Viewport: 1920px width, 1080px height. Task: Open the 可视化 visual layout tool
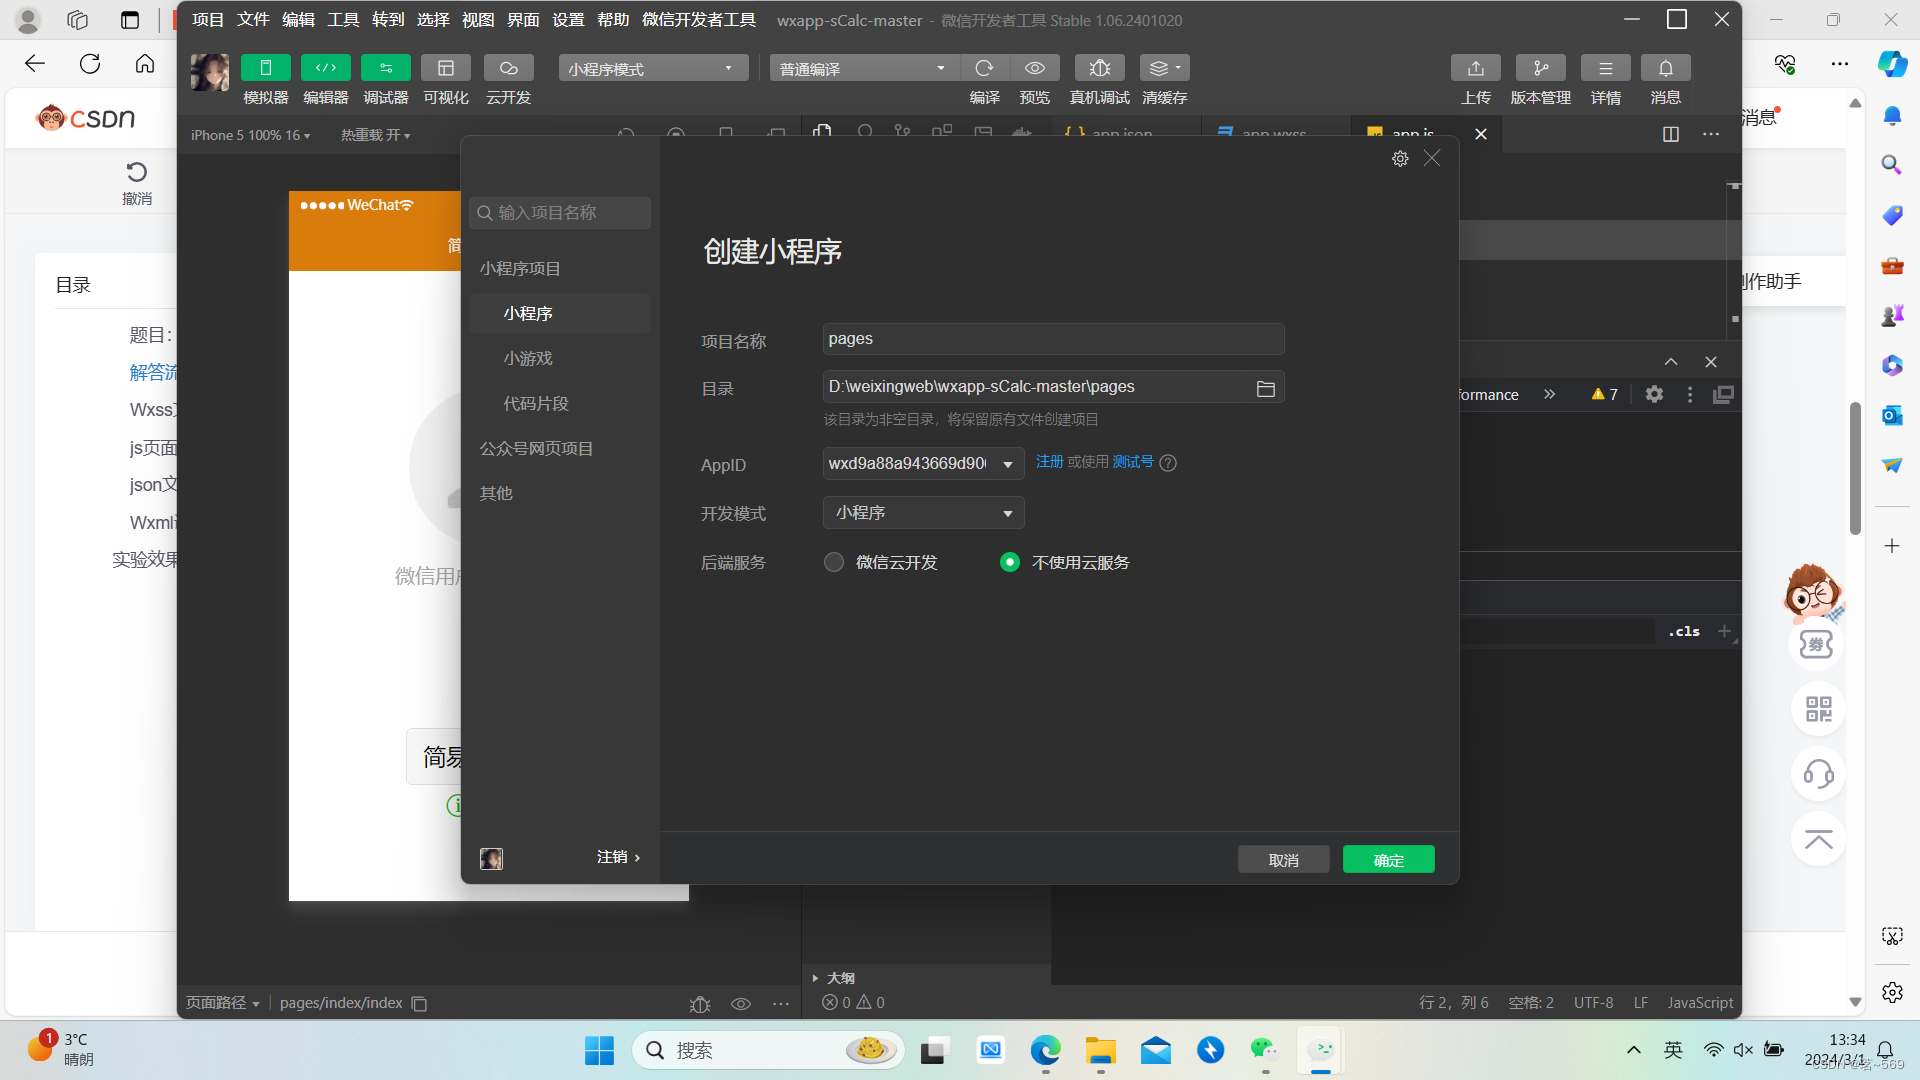pos(446,68)
